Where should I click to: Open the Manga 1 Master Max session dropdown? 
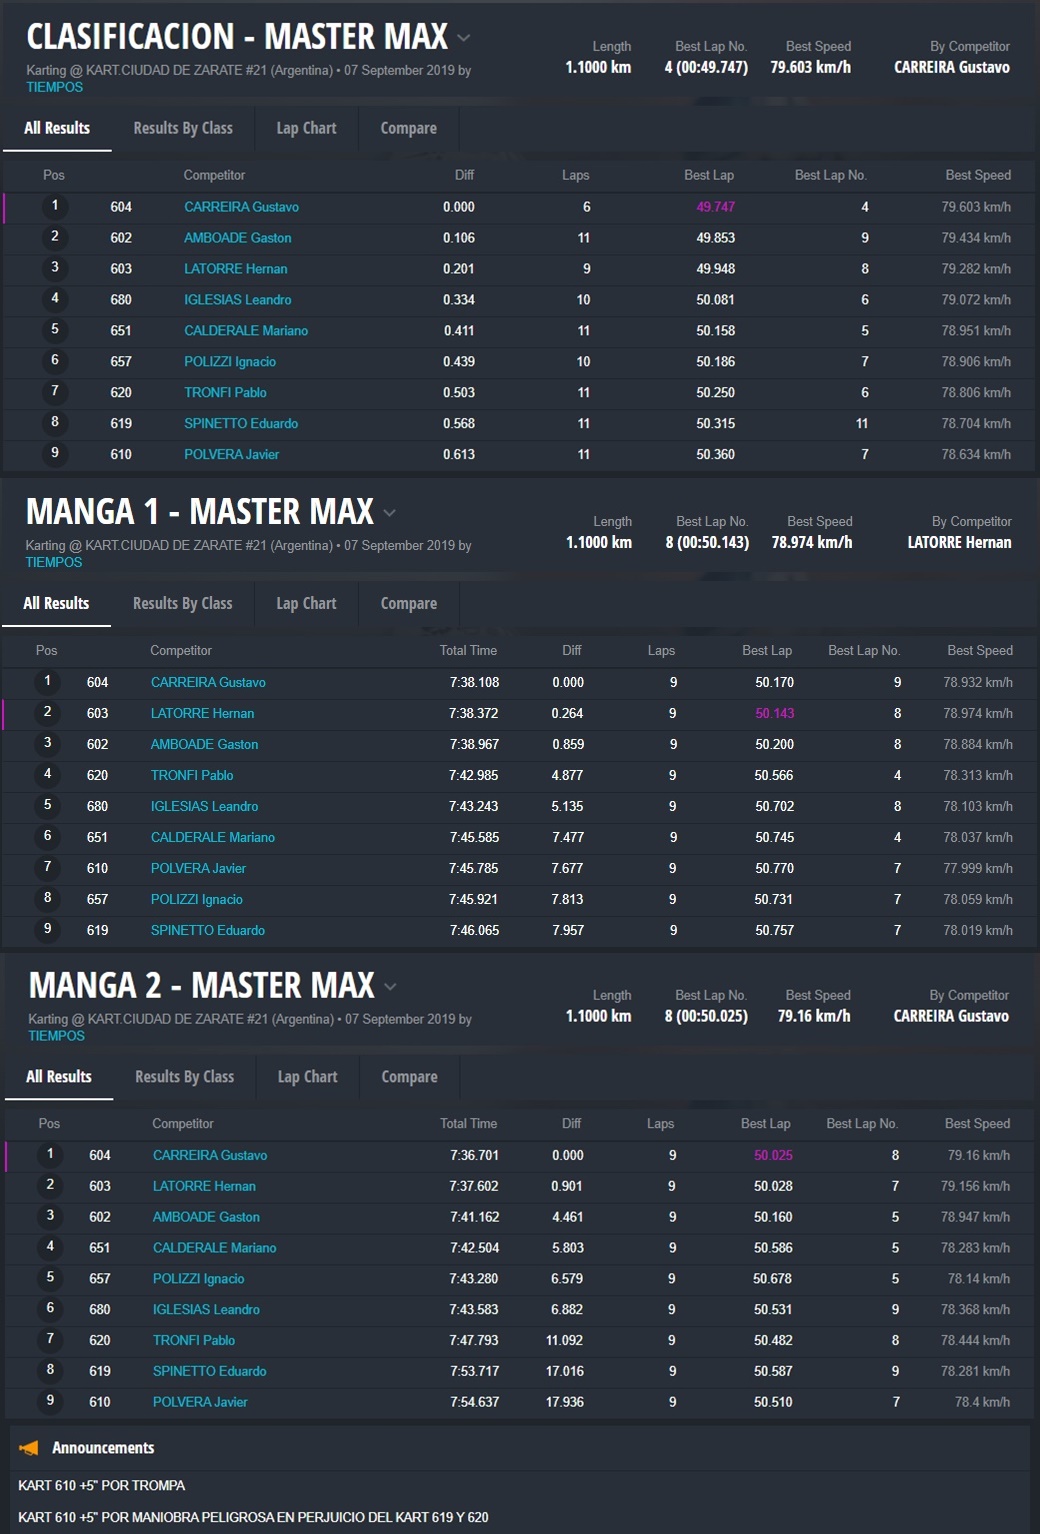pyautogui.click(x=390, y=513)
